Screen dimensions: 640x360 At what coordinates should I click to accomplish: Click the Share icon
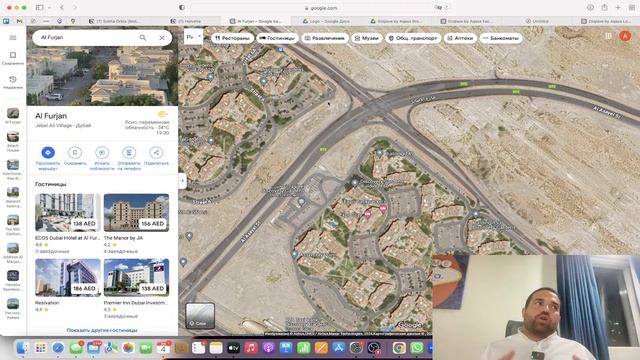(x=156, y=152)
